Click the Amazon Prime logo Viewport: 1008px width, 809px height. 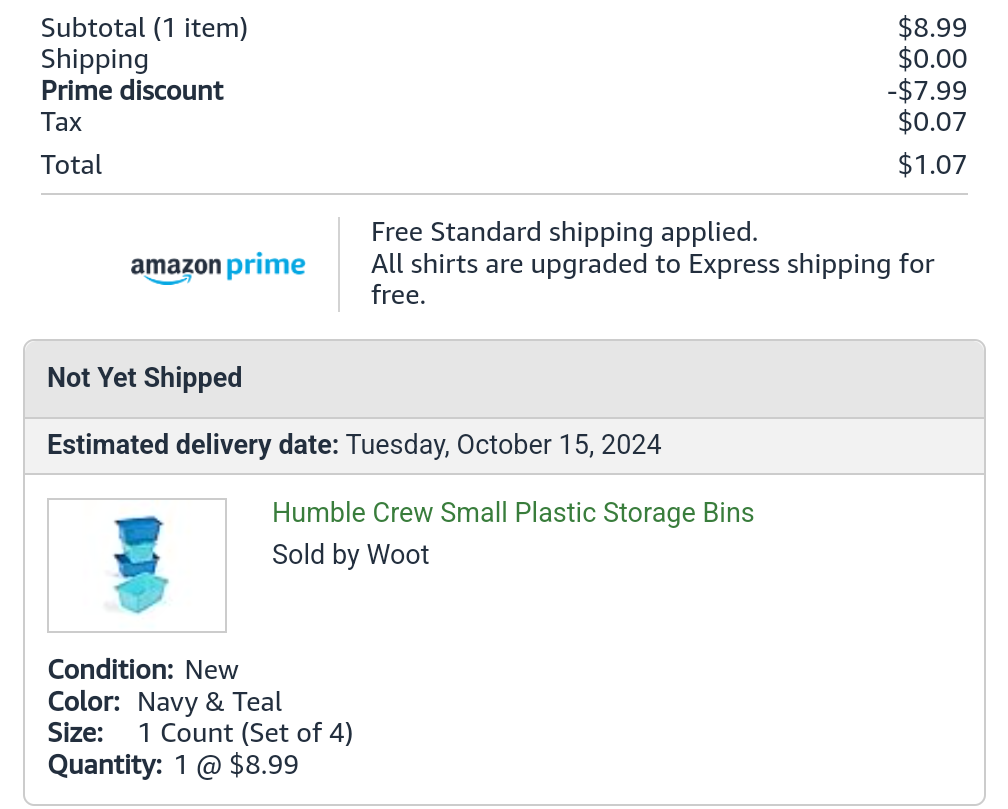pos(218,267)
